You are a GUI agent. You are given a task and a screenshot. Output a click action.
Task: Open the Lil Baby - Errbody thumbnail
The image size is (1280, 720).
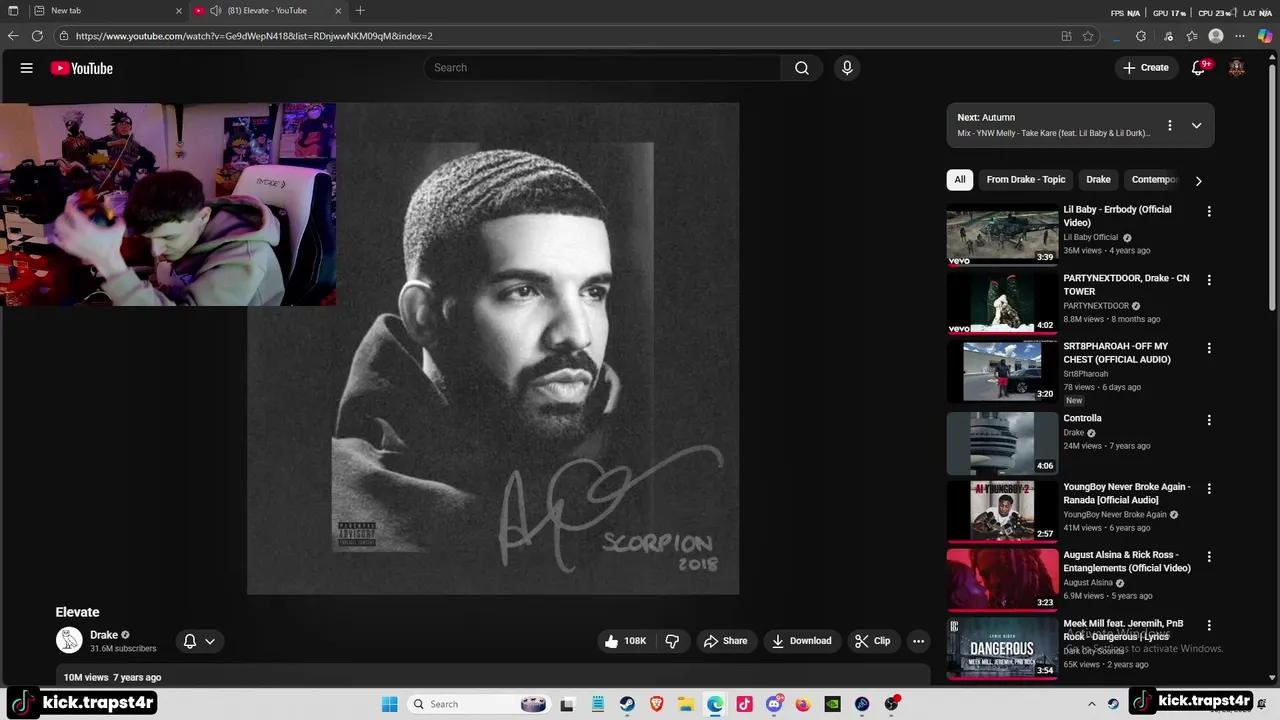(x=1002, y=235)
